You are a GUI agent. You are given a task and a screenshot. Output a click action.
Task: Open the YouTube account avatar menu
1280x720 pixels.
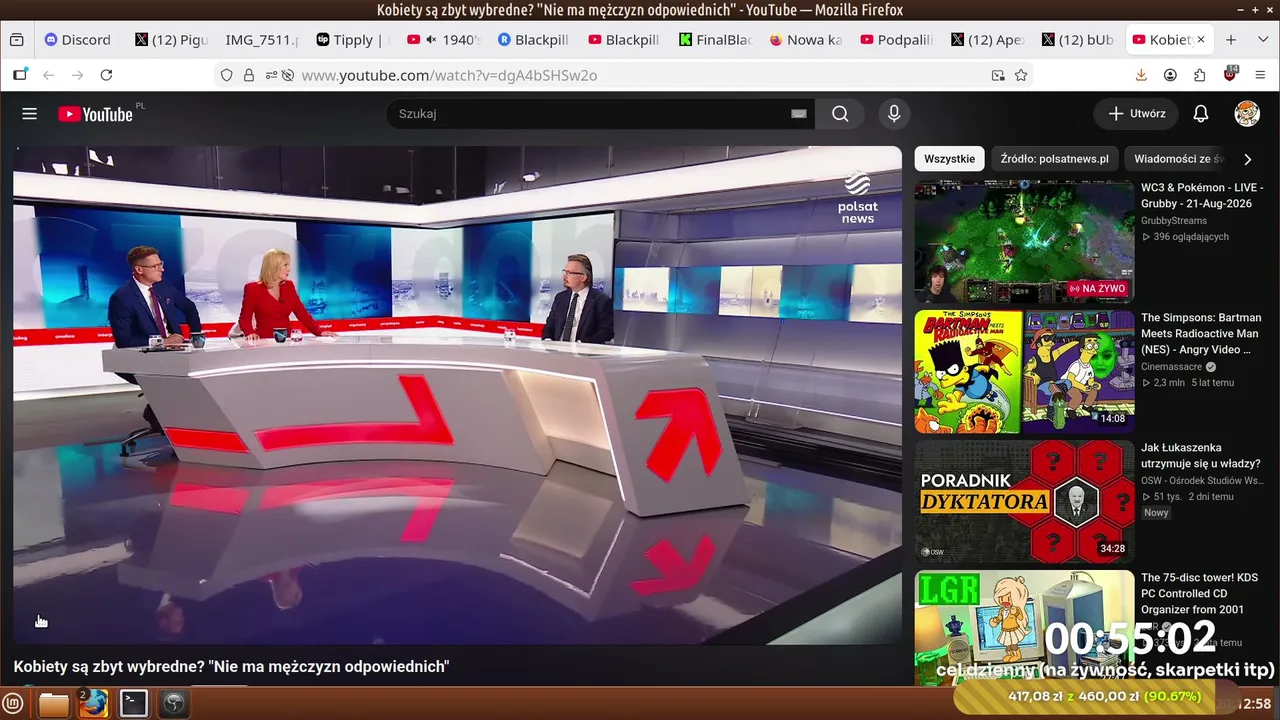1247,114
